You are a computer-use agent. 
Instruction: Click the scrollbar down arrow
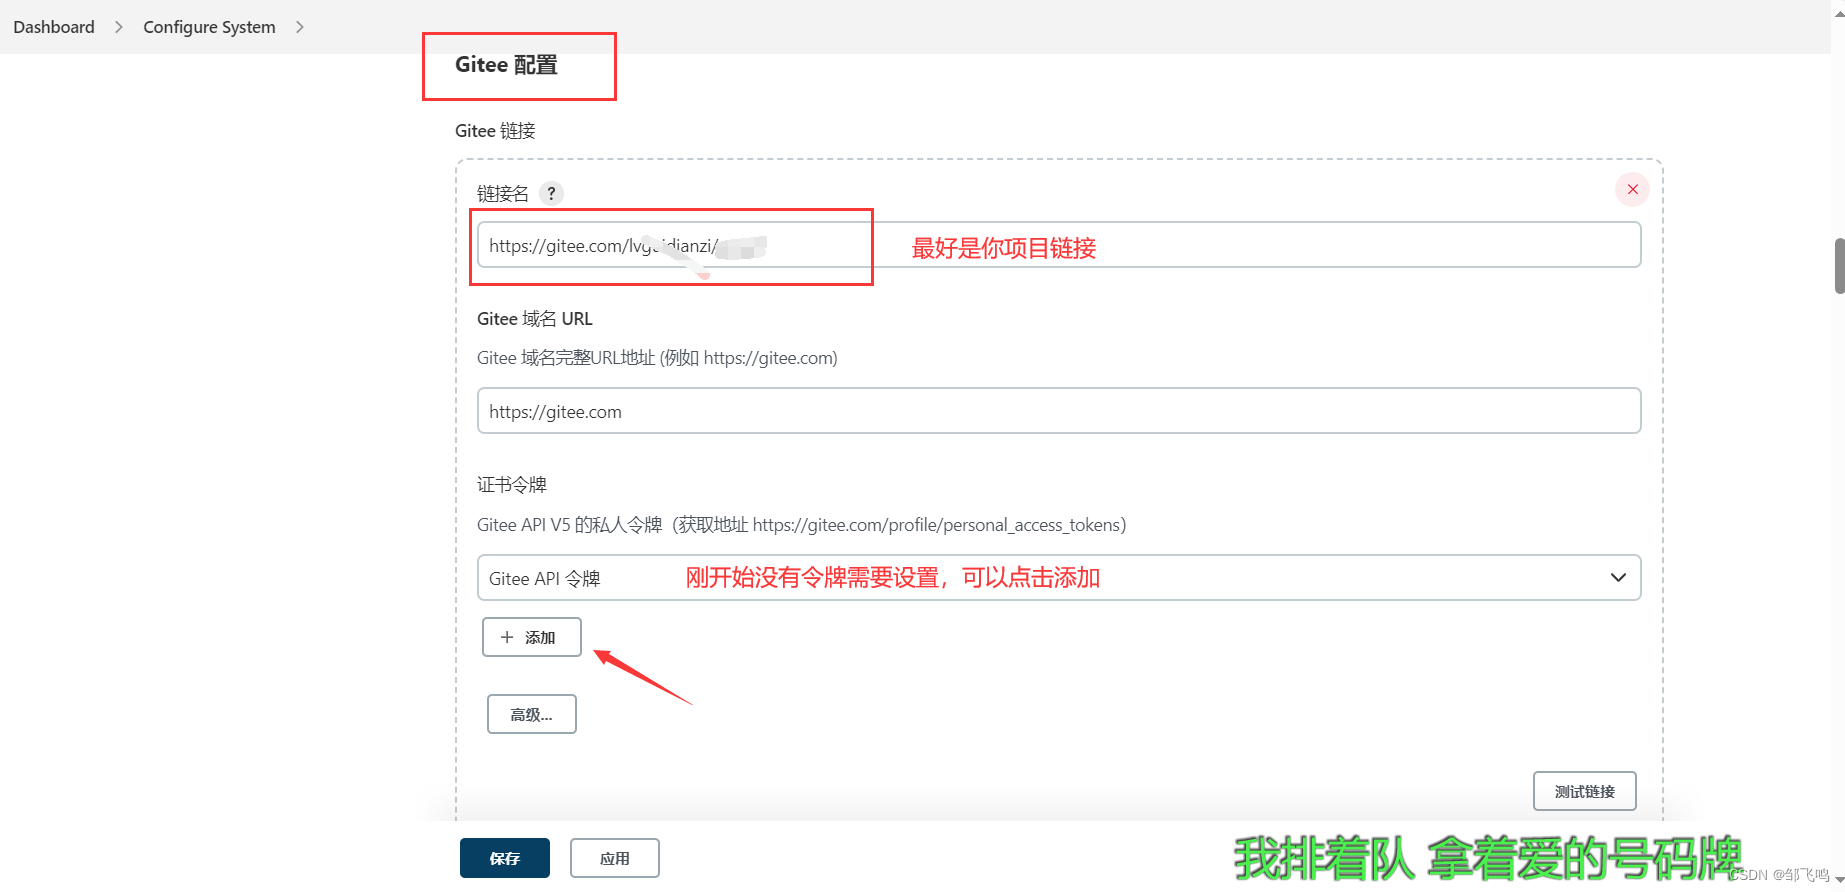click(x=1839, y=880)
